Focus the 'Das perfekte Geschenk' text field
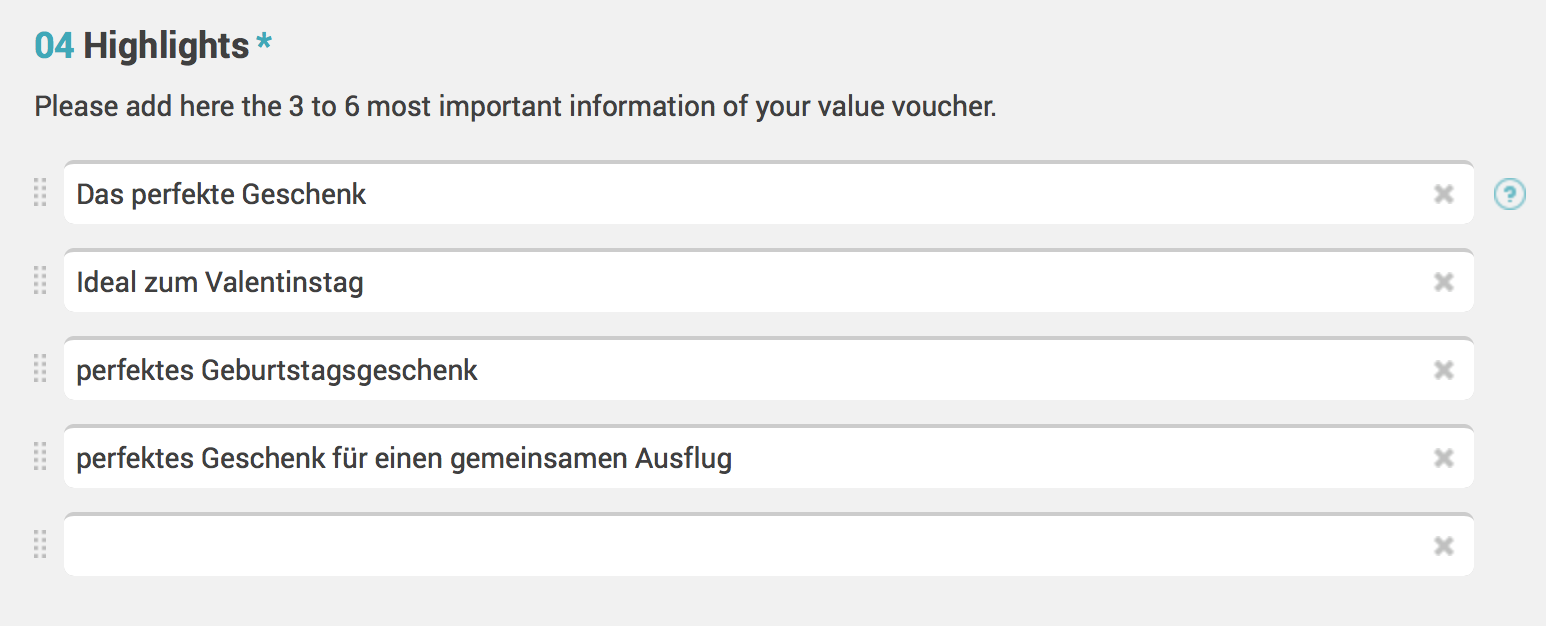 768,193
